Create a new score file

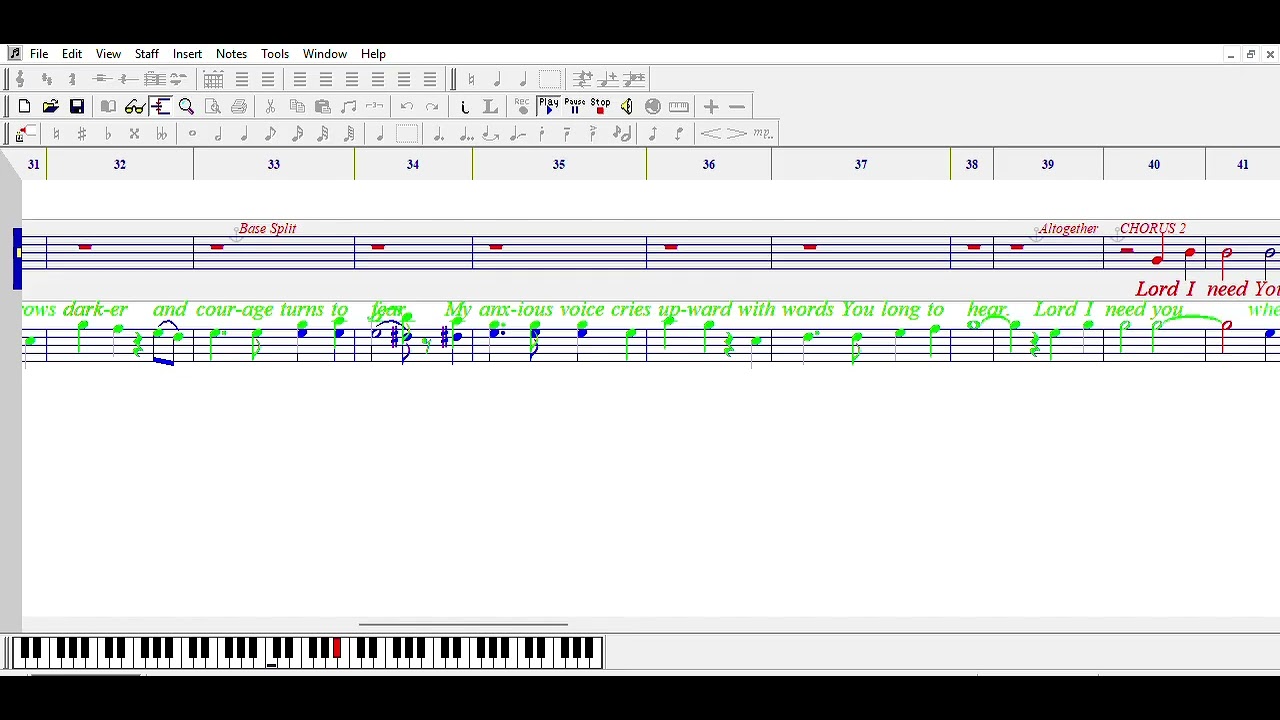[24, 106]
